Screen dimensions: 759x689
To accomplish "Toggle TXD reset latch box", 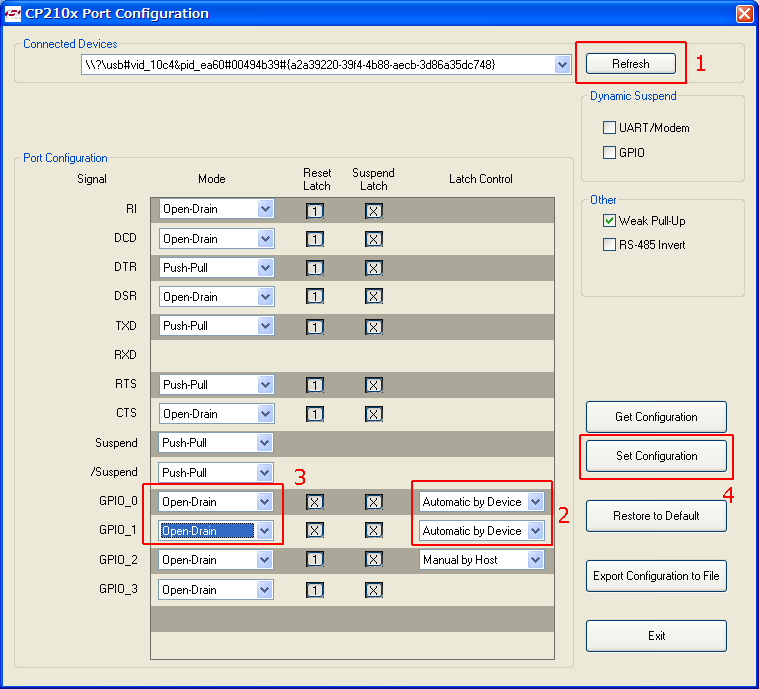I will [315, 327].
